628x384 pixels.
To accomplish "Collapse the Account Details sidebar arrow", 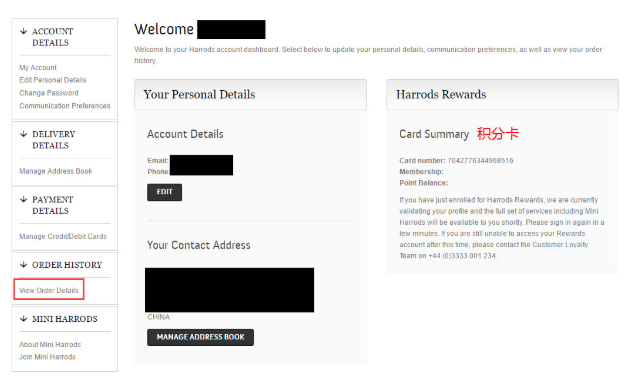I will coord(24,31).
